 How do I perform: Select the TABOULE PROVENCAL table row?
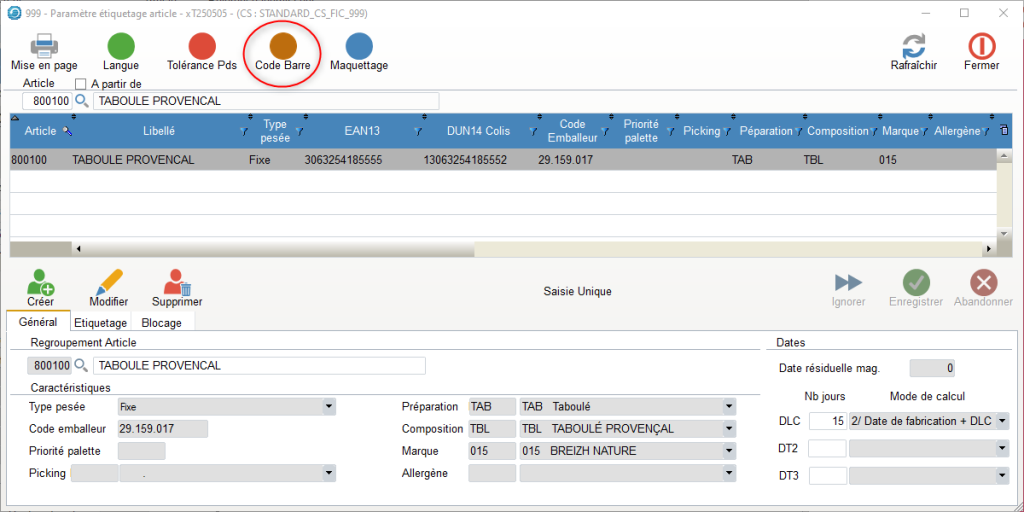(400, 160)
